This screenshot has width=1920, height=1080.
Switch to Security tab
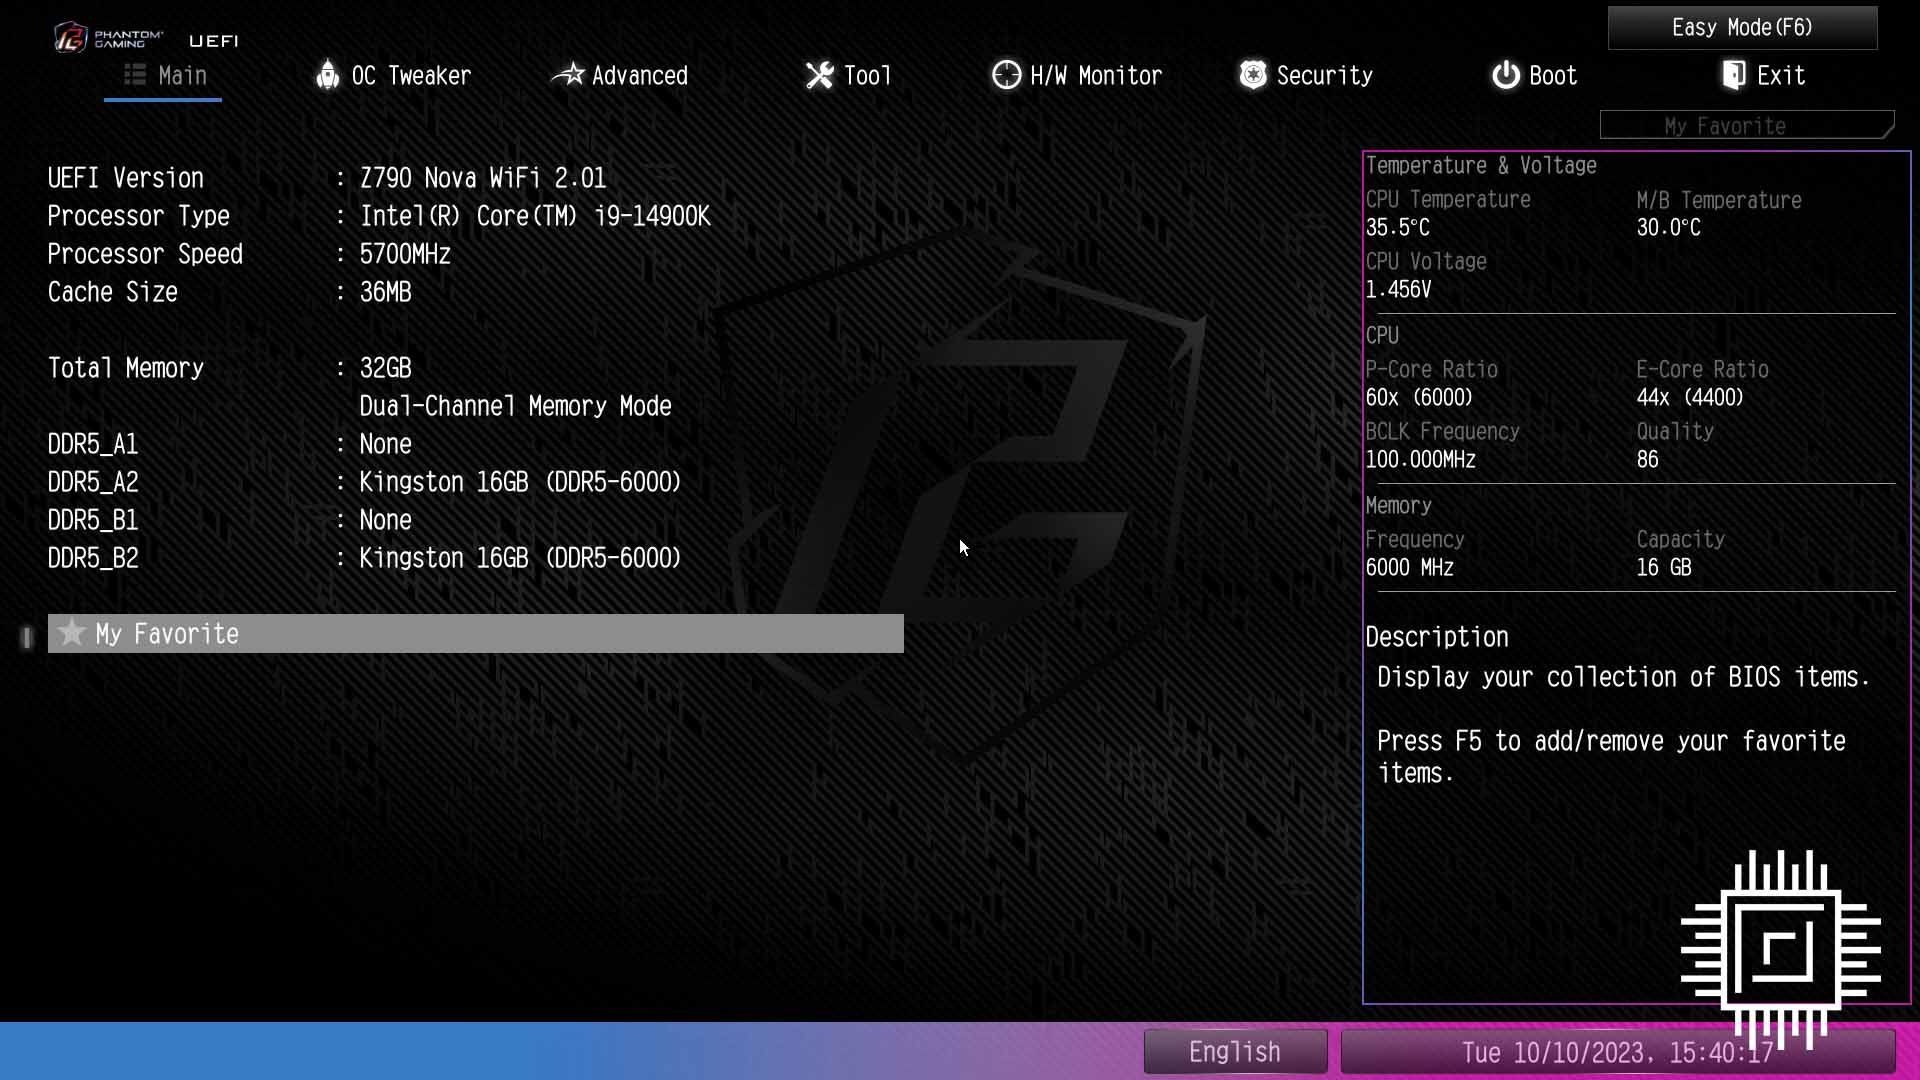(x=1306, y=75)
